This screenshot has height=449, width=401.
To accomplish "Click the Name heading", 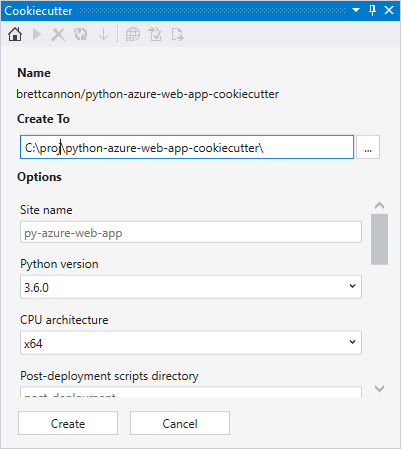I will pos(34,73).
